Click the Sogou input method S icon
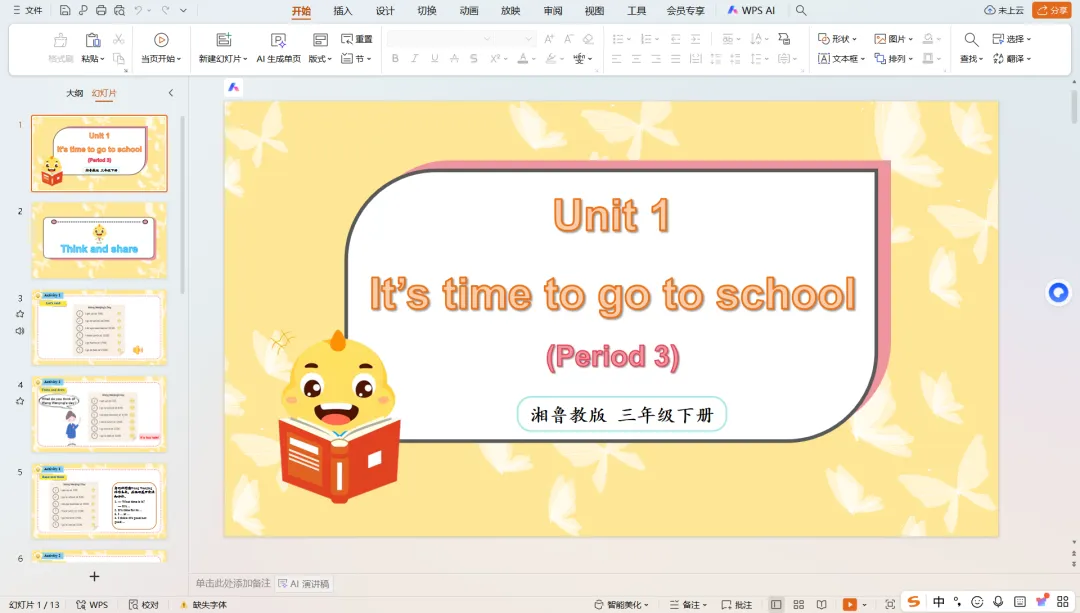This screenshot has height=613, width=1080. tap(913, 601)
